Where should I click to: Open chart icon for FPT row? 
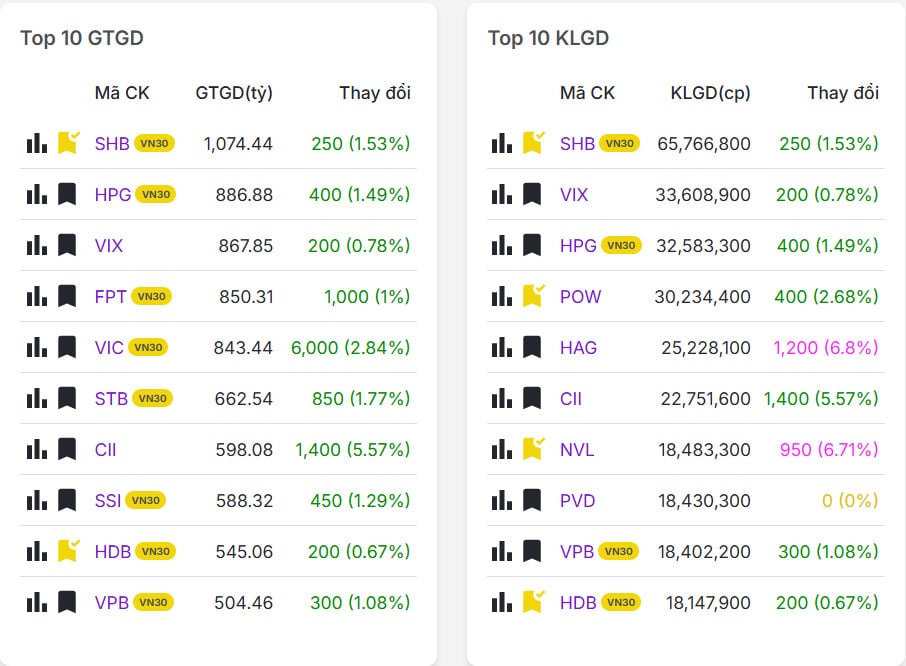[36, 296]
